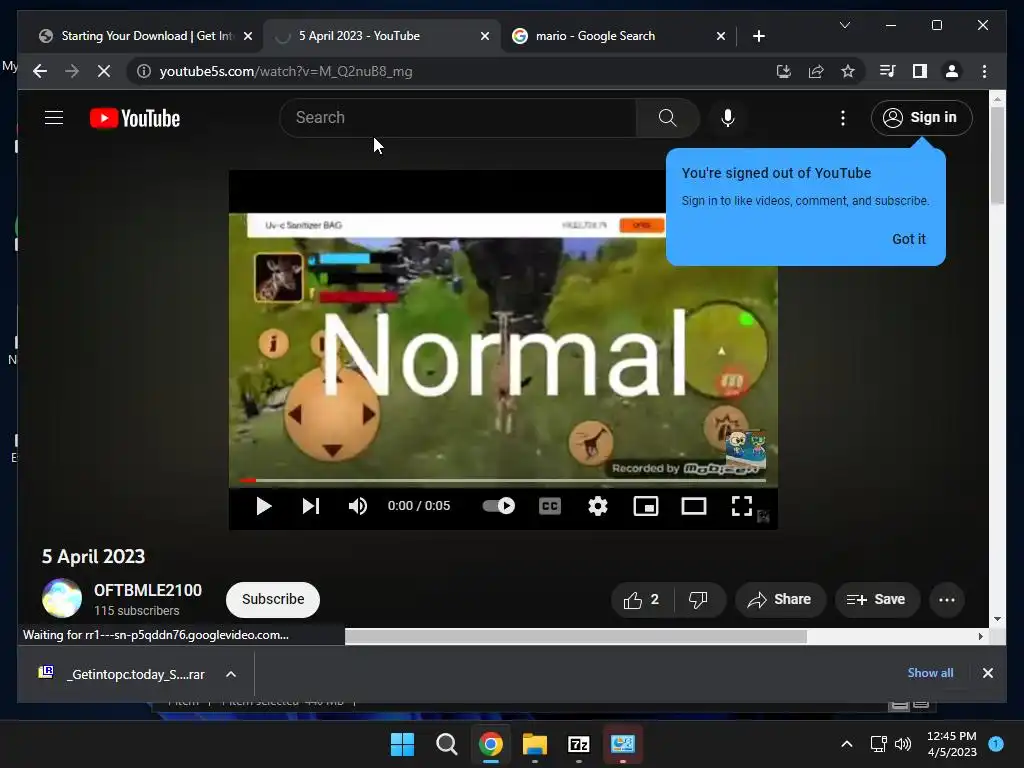Expand download item options chevron
1024x768 pixels.
(231, 674)
